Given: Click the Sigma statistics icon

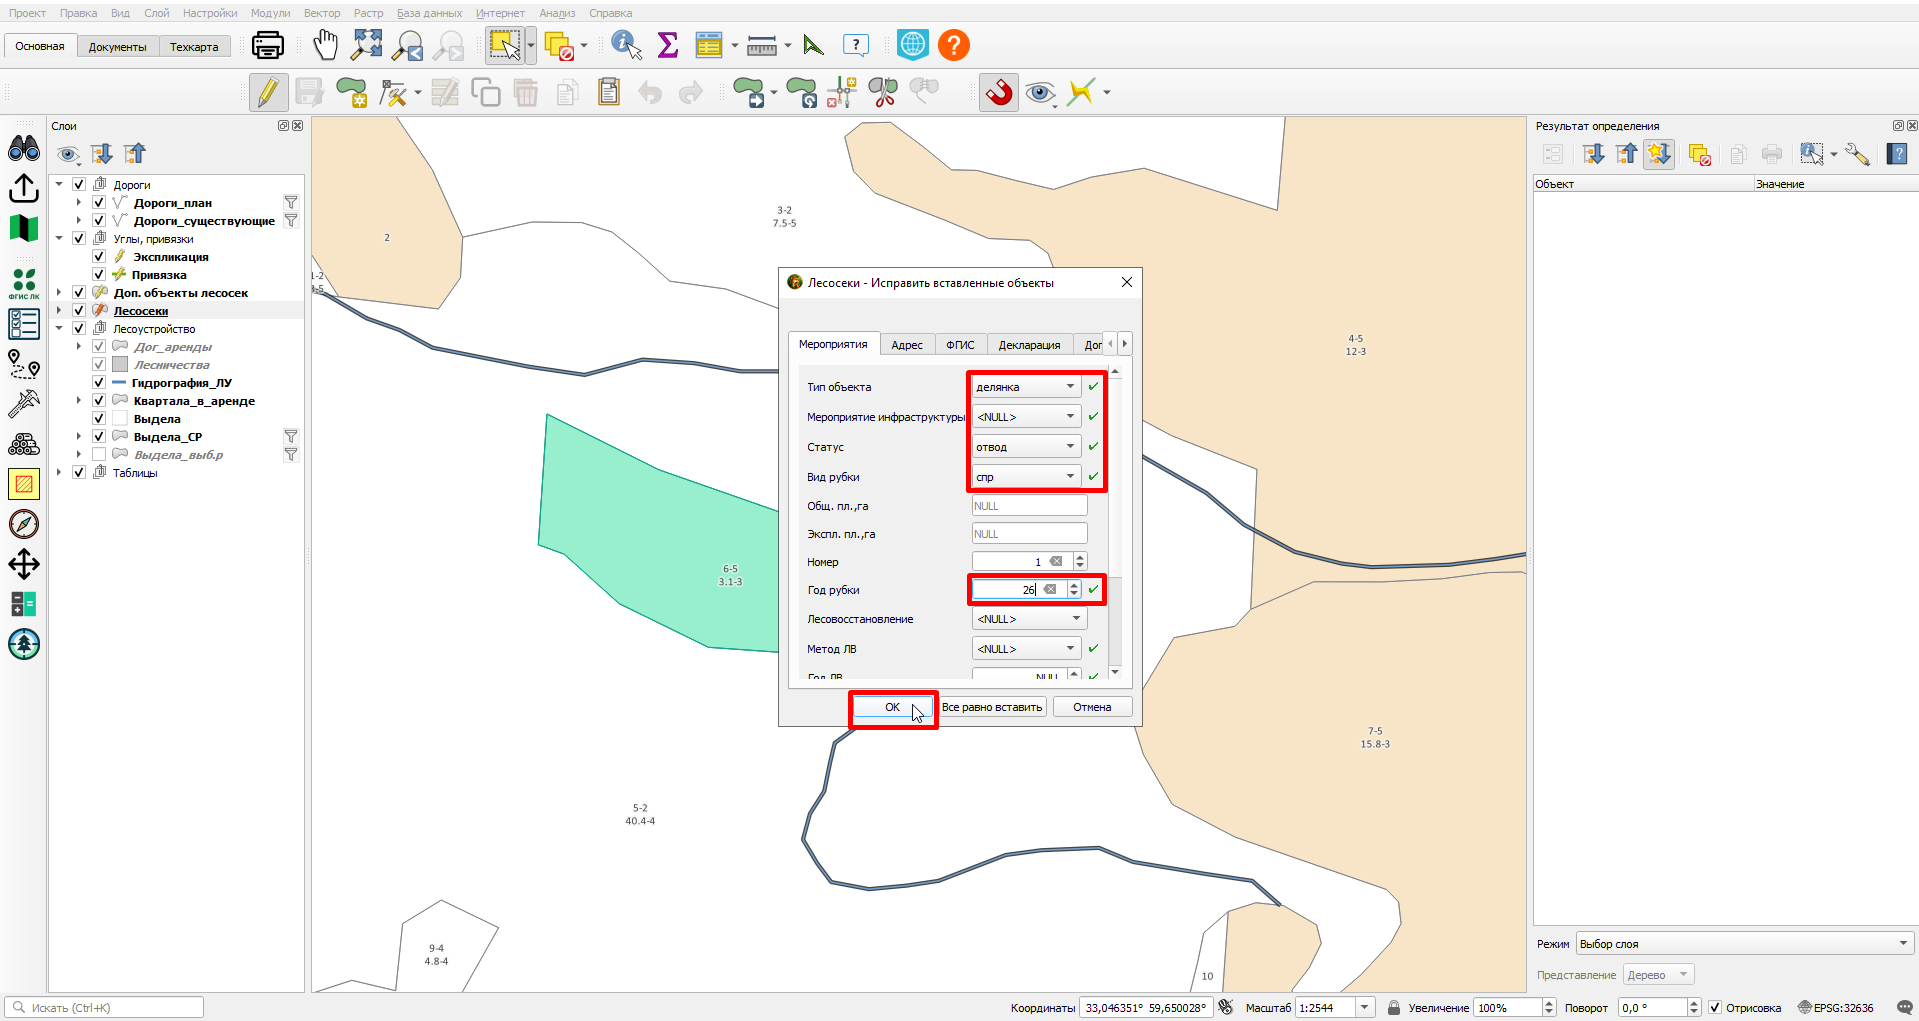Looking at the screenshot, I should point(668,45).
